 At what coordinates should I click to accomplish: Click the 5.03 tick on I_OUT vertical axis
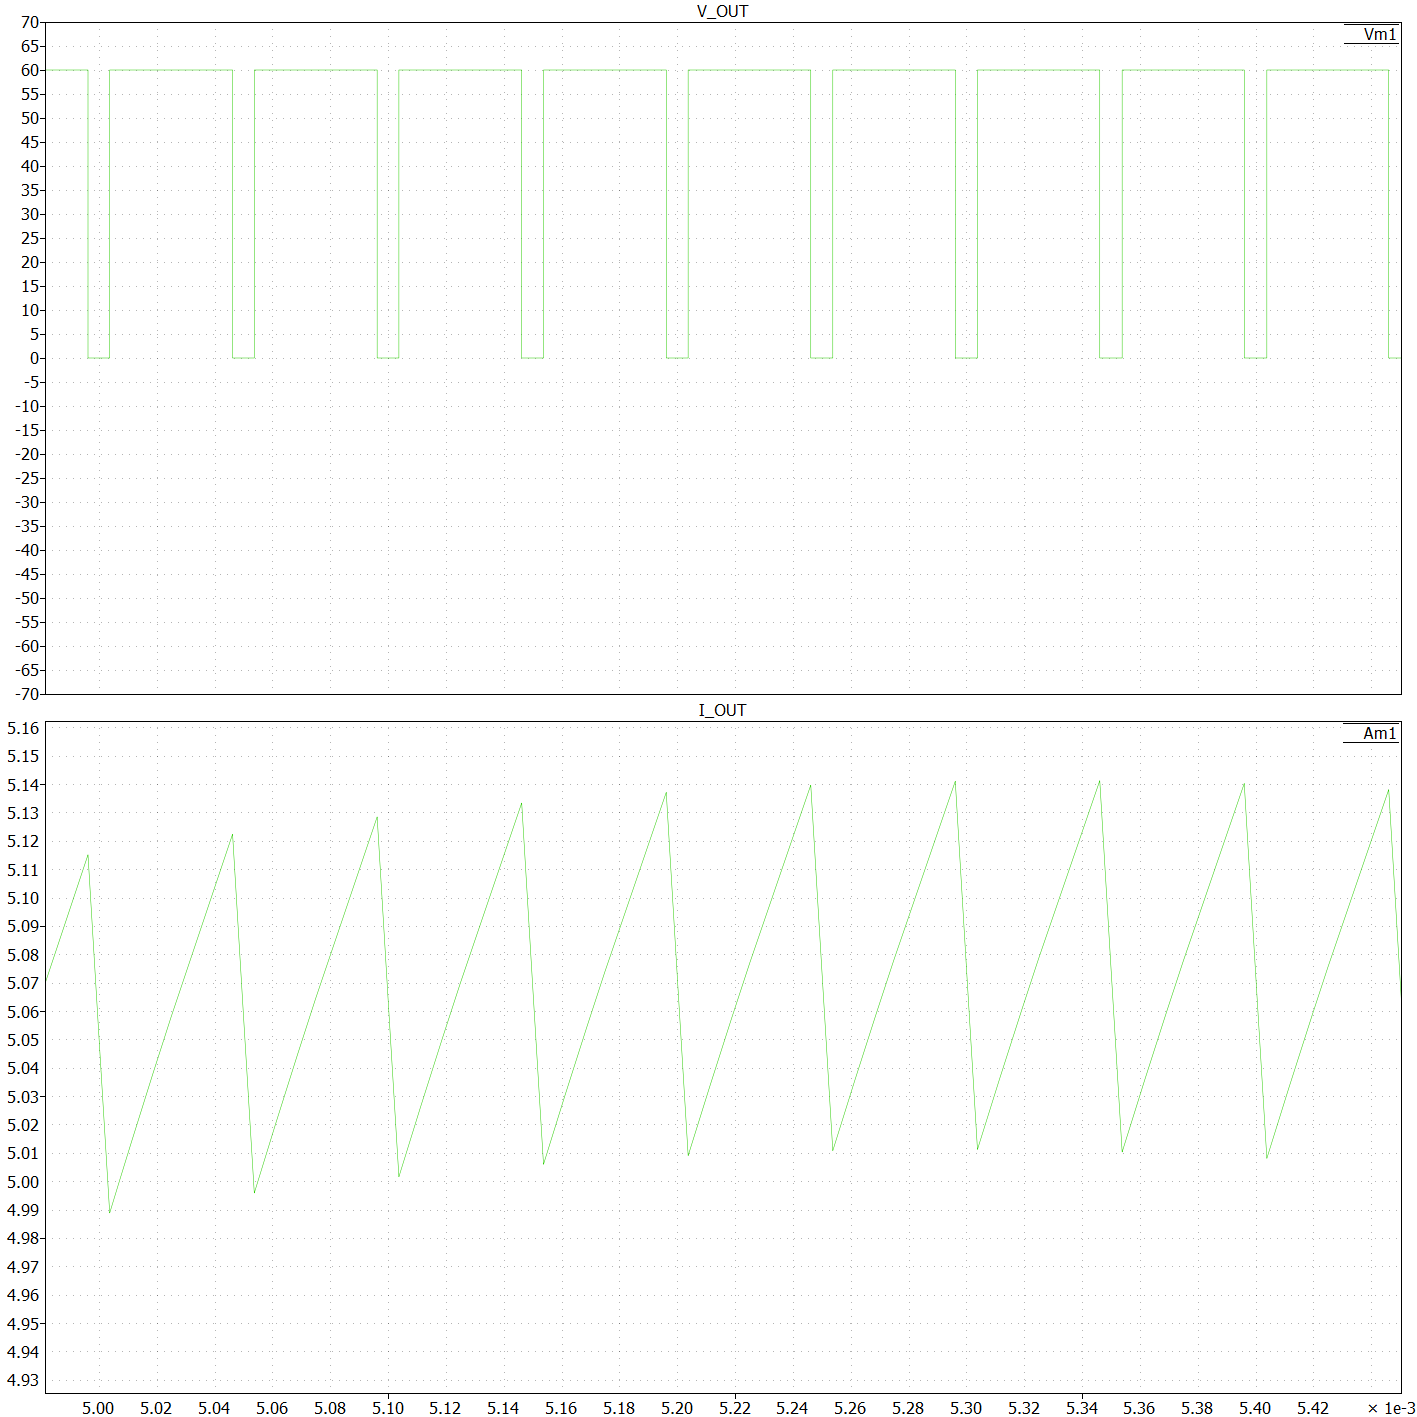point(23,1097)
